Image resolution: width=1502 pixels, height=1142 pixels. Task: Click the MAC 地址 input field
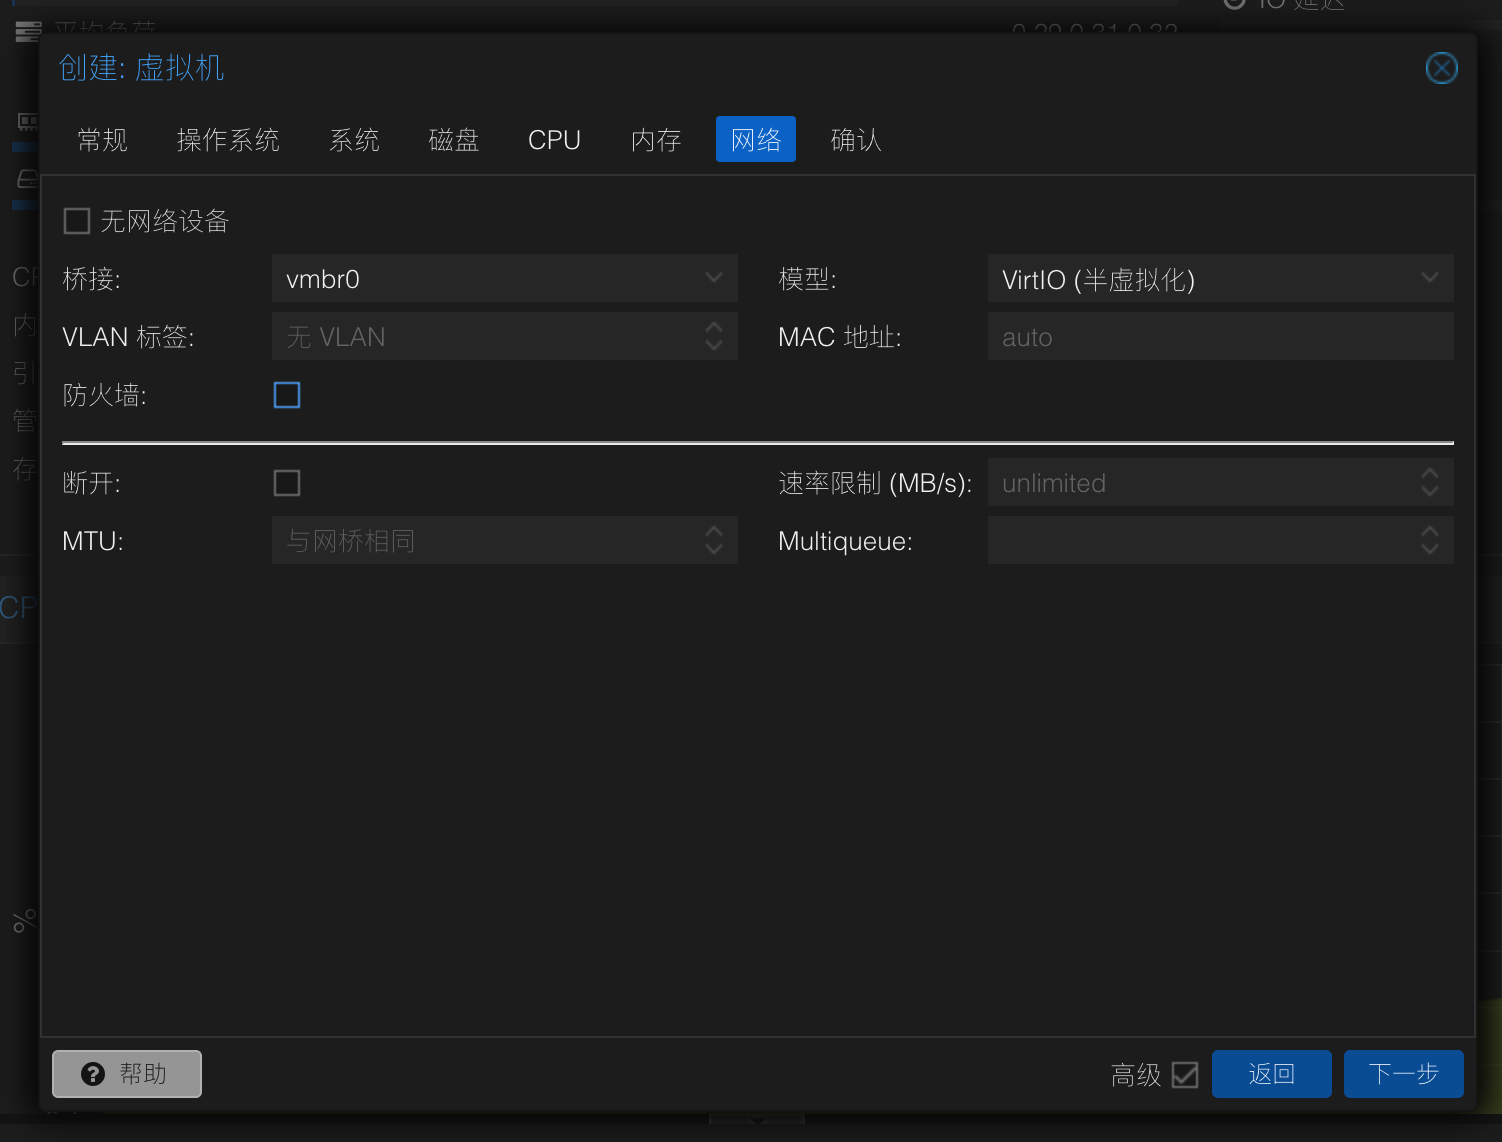pos(1219,337)
